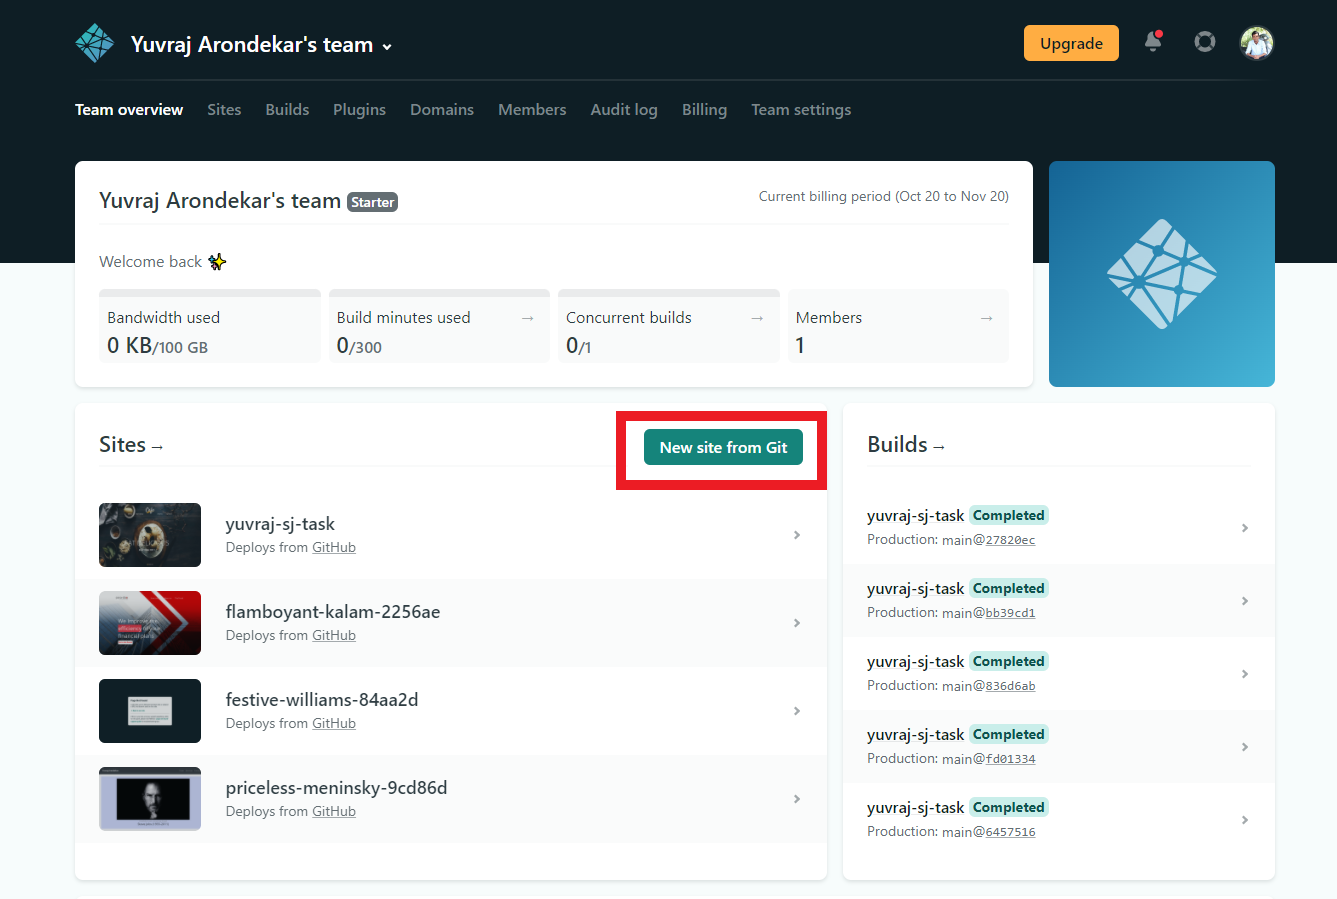
Task: Click the arrow icon on Build minutes used card
Action: (527, 317)
